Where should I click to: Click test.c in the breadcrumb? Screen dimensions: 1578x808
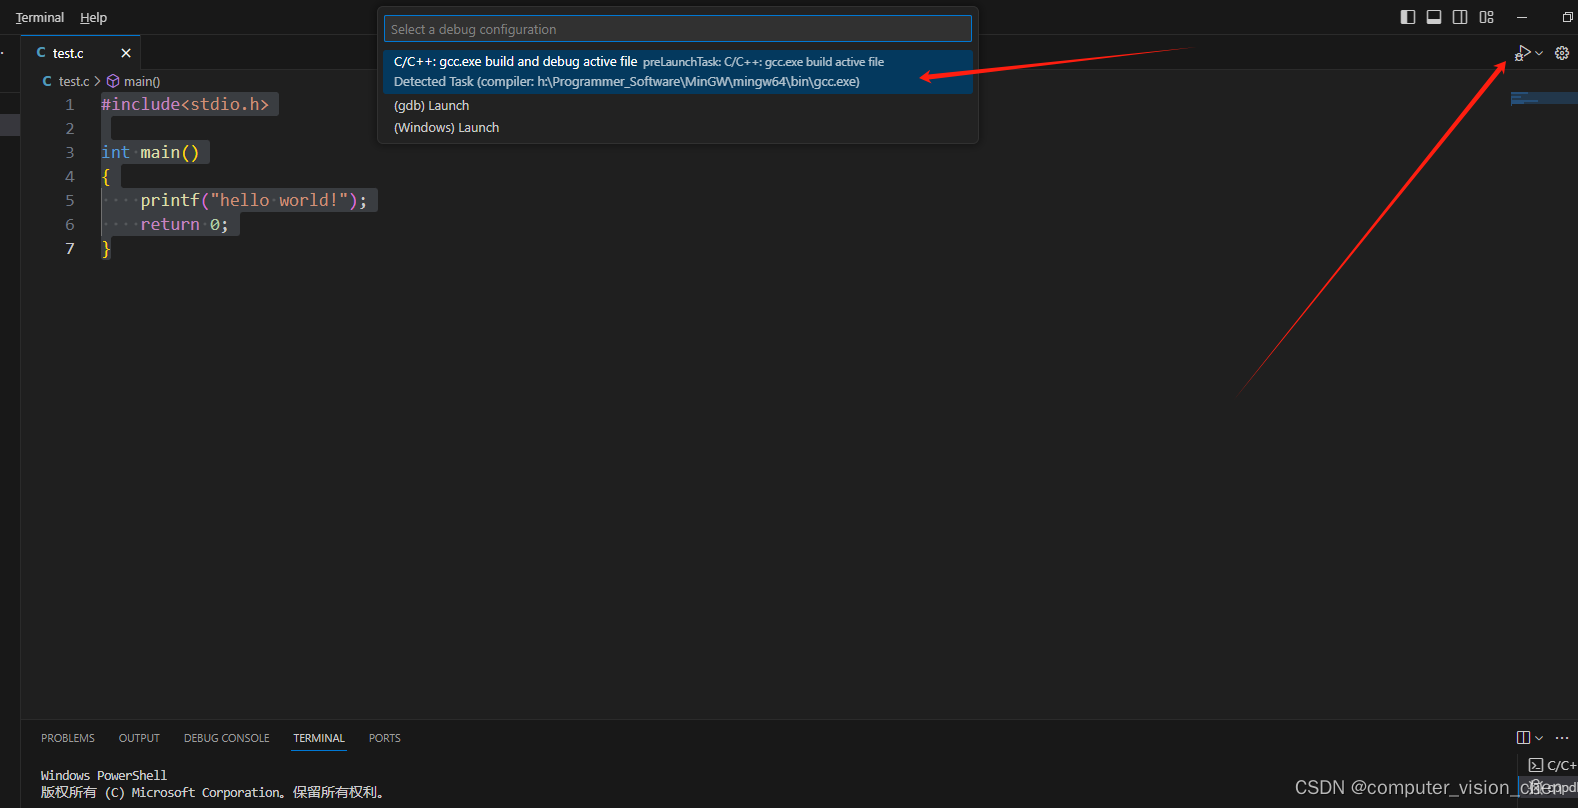[74, 81]
